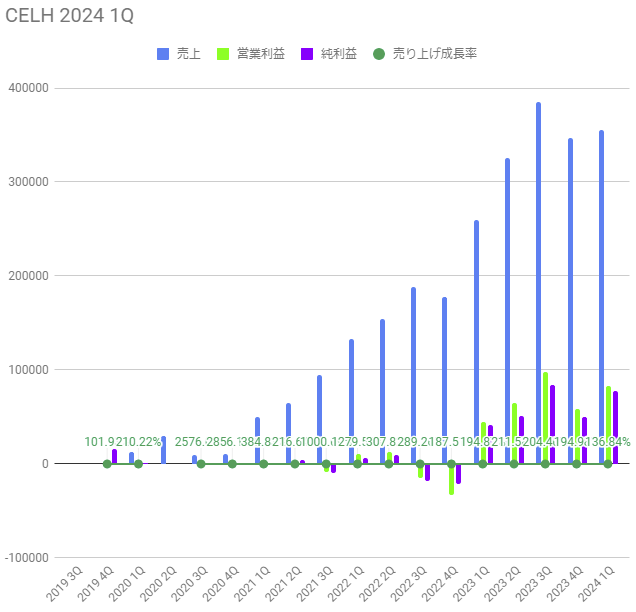This screenshot has height=612, width=636.
Task: Click the 200000 y-axis label
Action: [x=28, y=276]
